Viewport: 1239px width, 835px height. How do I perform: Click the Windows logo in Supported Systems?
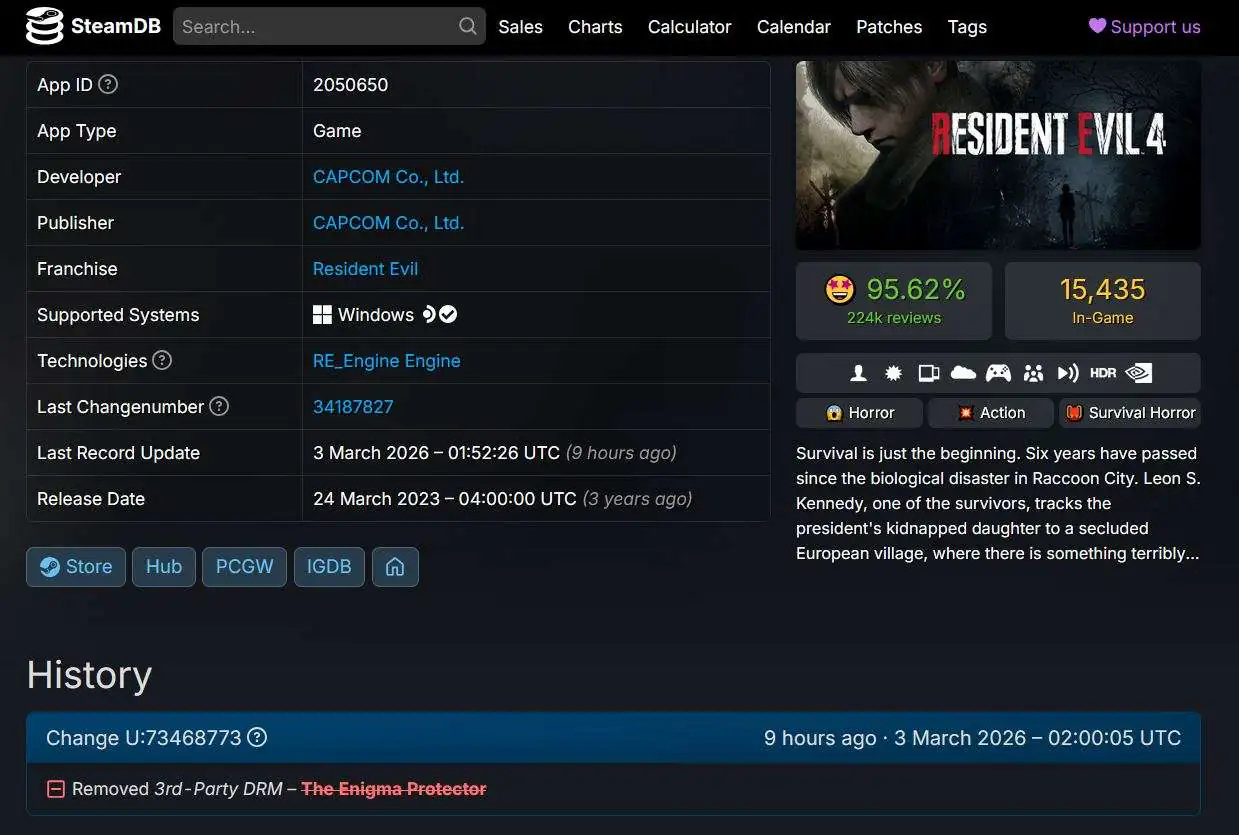point(322,315)
